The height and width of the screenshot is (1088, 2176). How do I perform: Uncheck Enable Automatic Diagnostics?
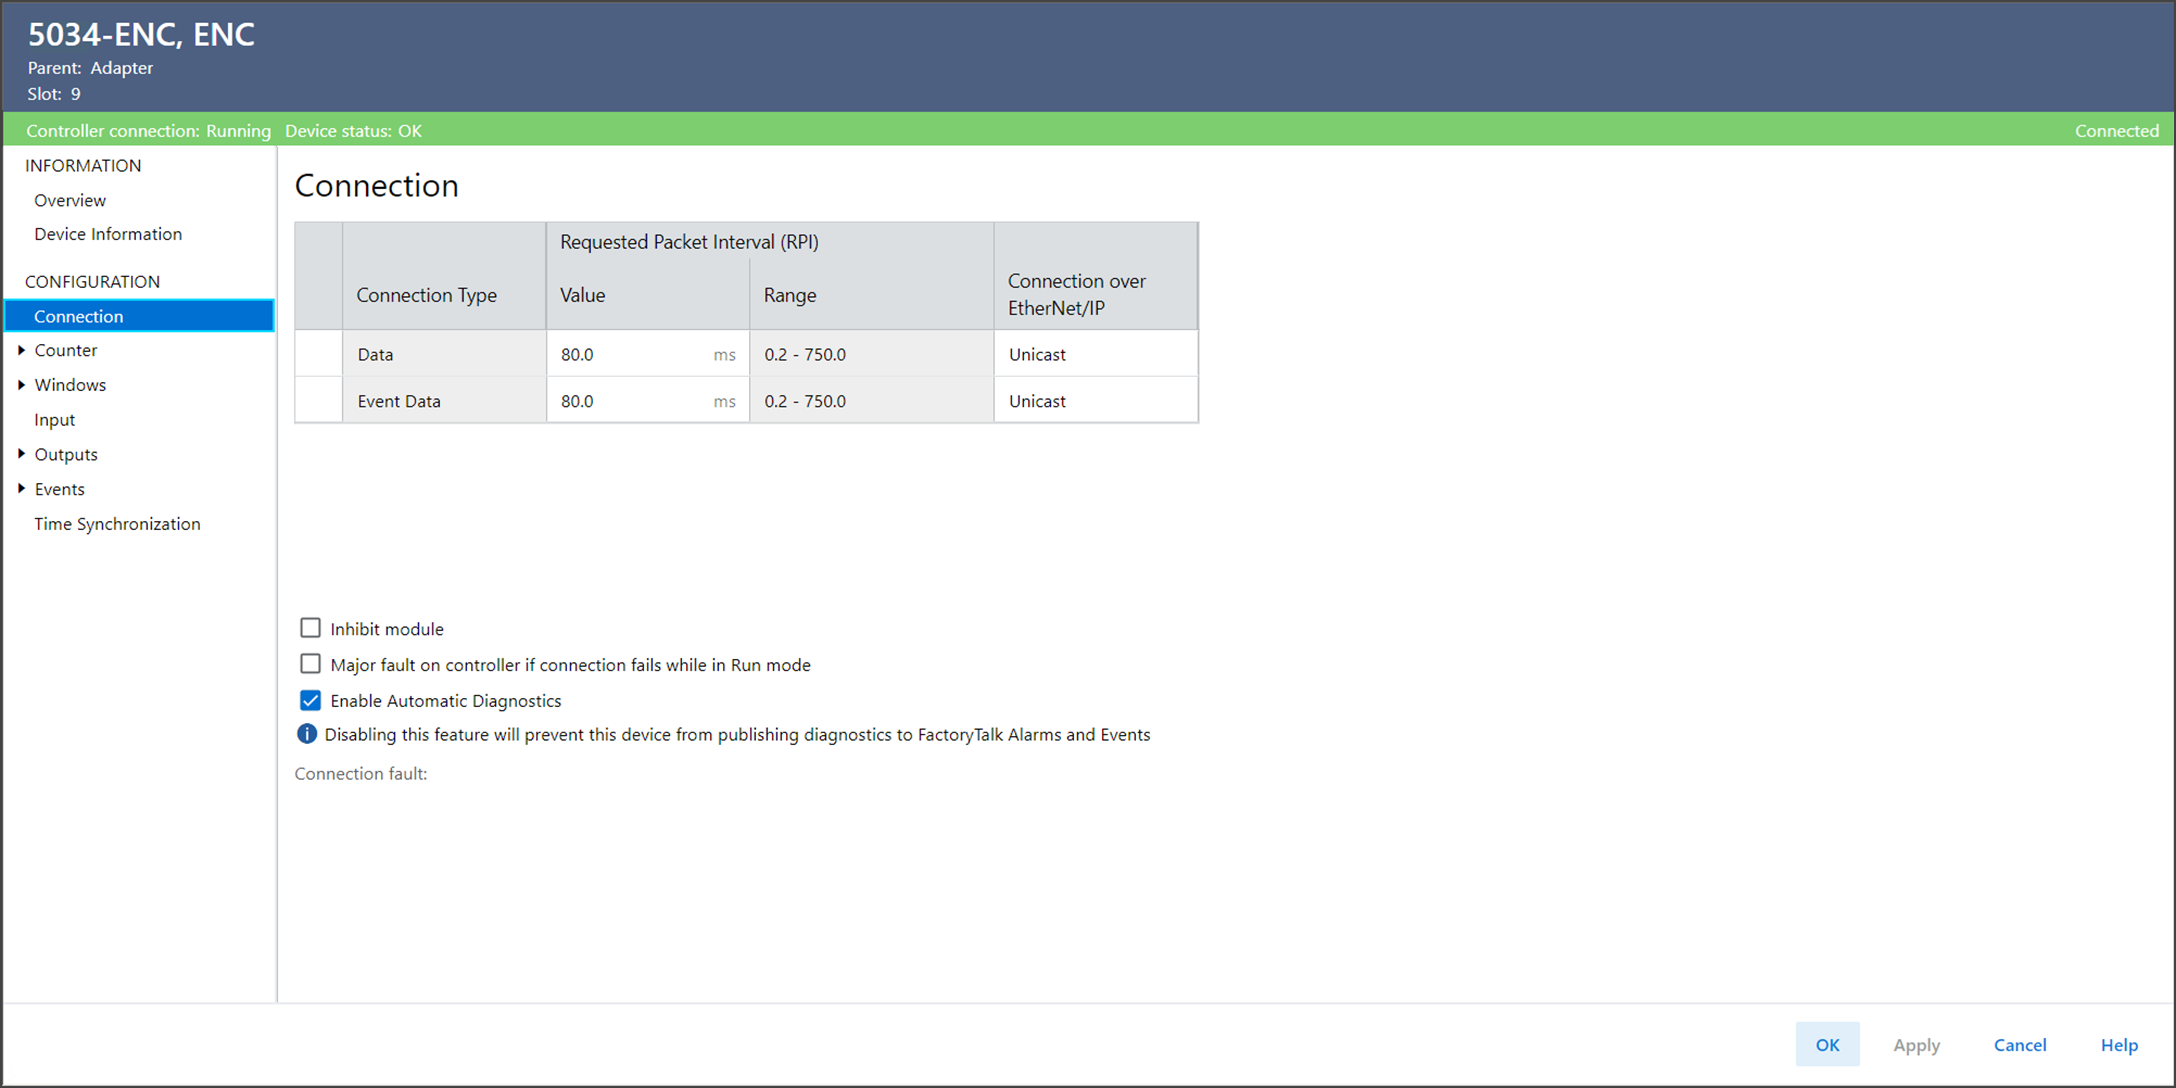coord(310,700)
